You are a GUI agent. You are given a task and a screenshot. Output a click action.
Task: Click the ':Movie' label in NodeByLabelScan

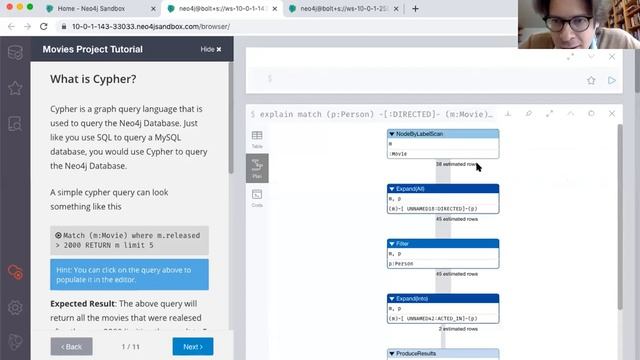[398, 154]
